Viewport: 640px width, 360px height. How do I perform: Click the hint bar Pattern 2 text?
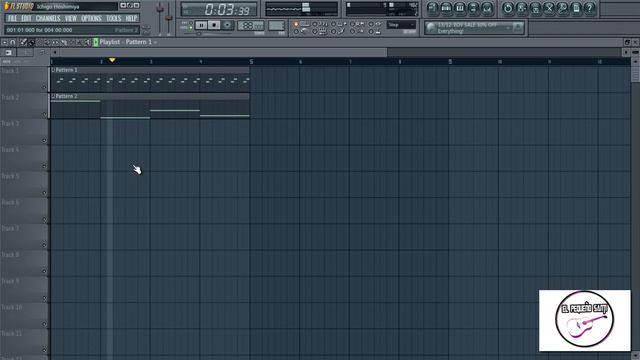[x=126, y=30]
